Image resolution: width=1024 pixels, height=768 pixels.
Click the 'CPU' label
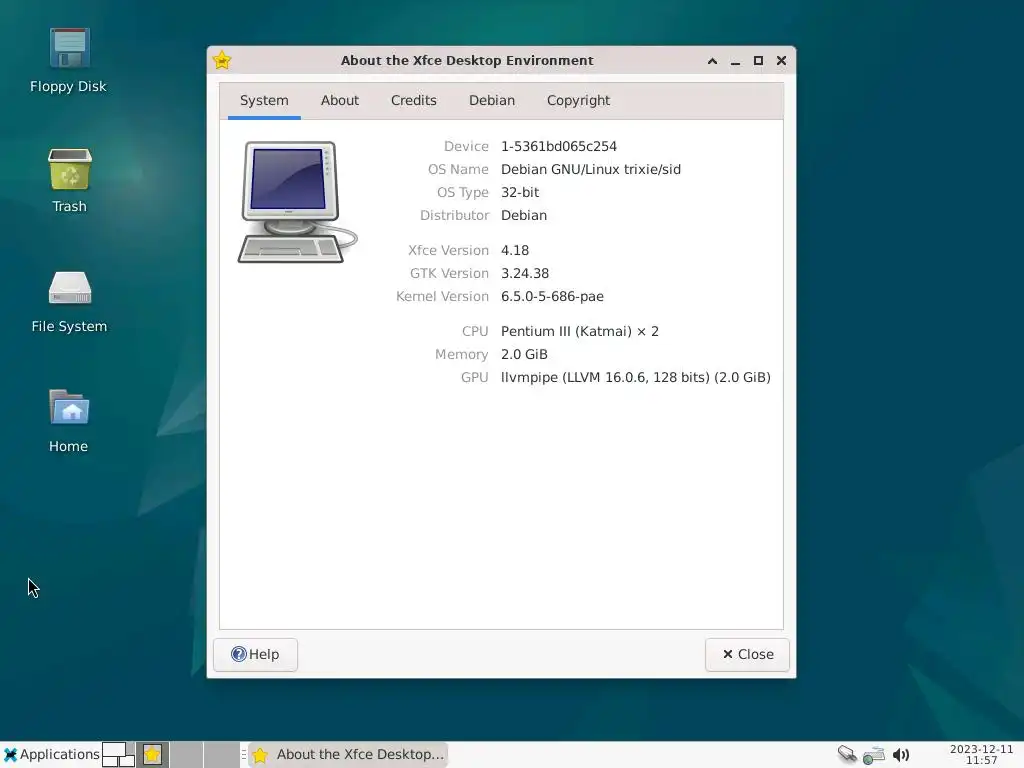[475, 331]
